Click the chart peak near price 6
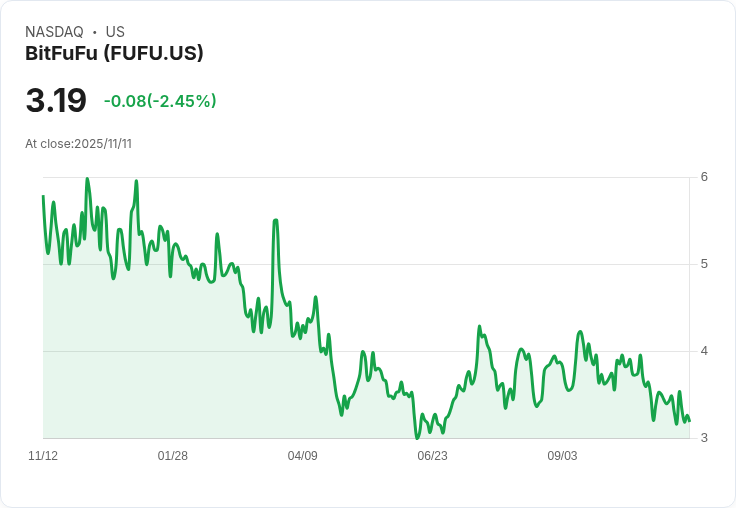 (87, 179)
